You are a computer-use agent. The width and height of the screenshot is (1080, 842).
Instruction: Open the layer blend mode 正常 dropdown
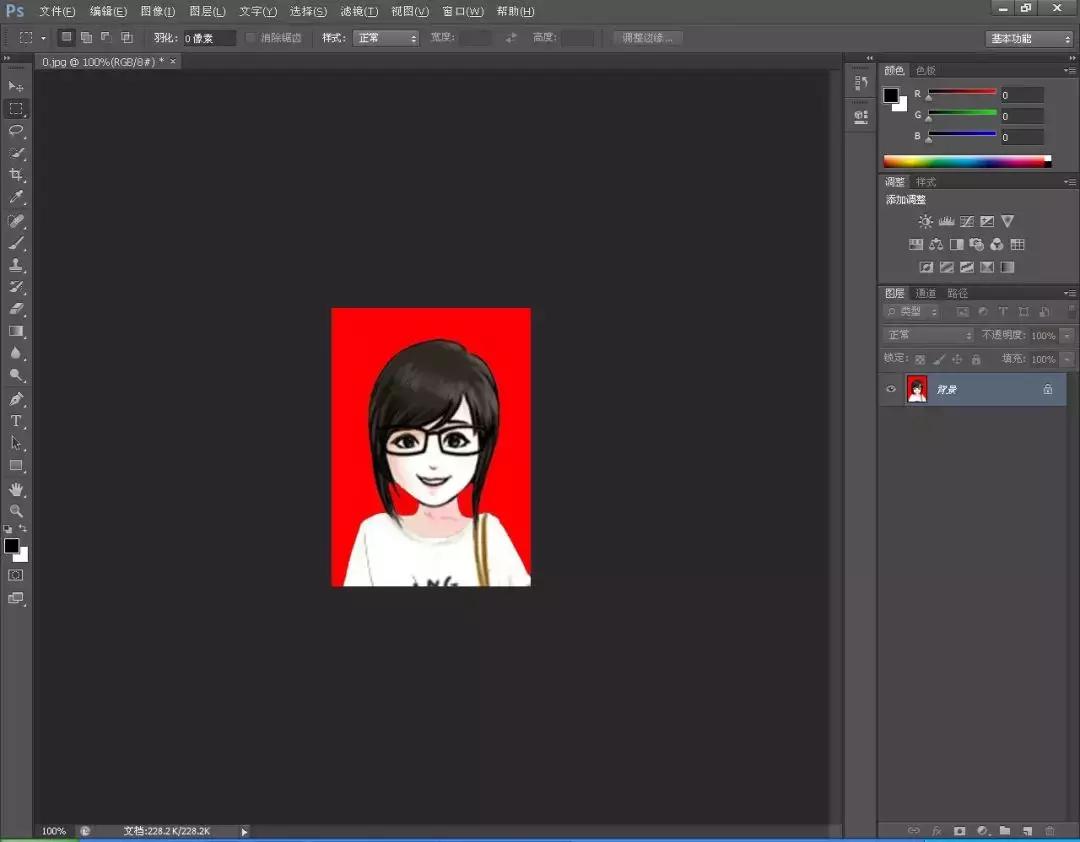click(x=928, y=335)
